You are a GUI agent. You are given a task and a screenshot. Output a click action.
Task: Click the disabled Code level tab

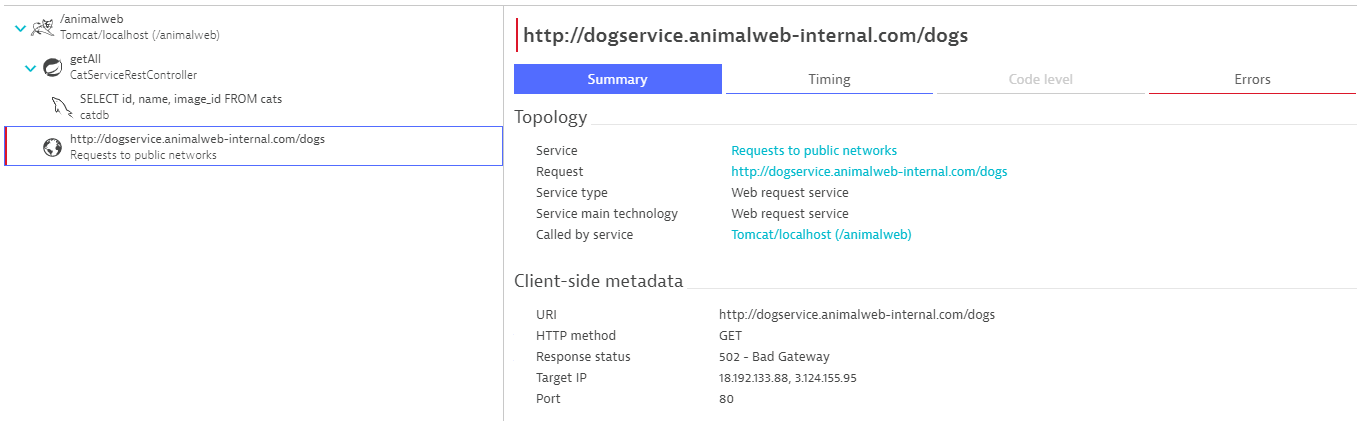(x=1040, y=79)
